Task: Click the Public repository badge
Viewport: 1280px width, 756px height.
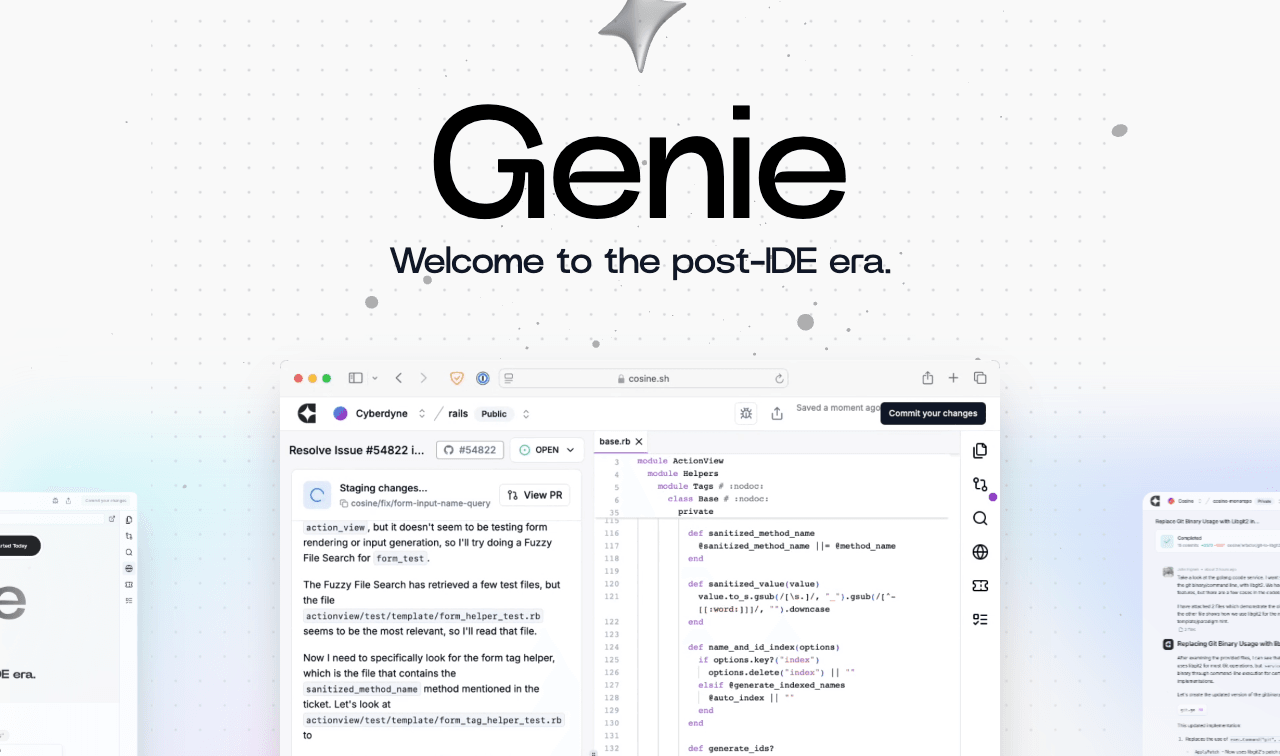Action: 494,413
